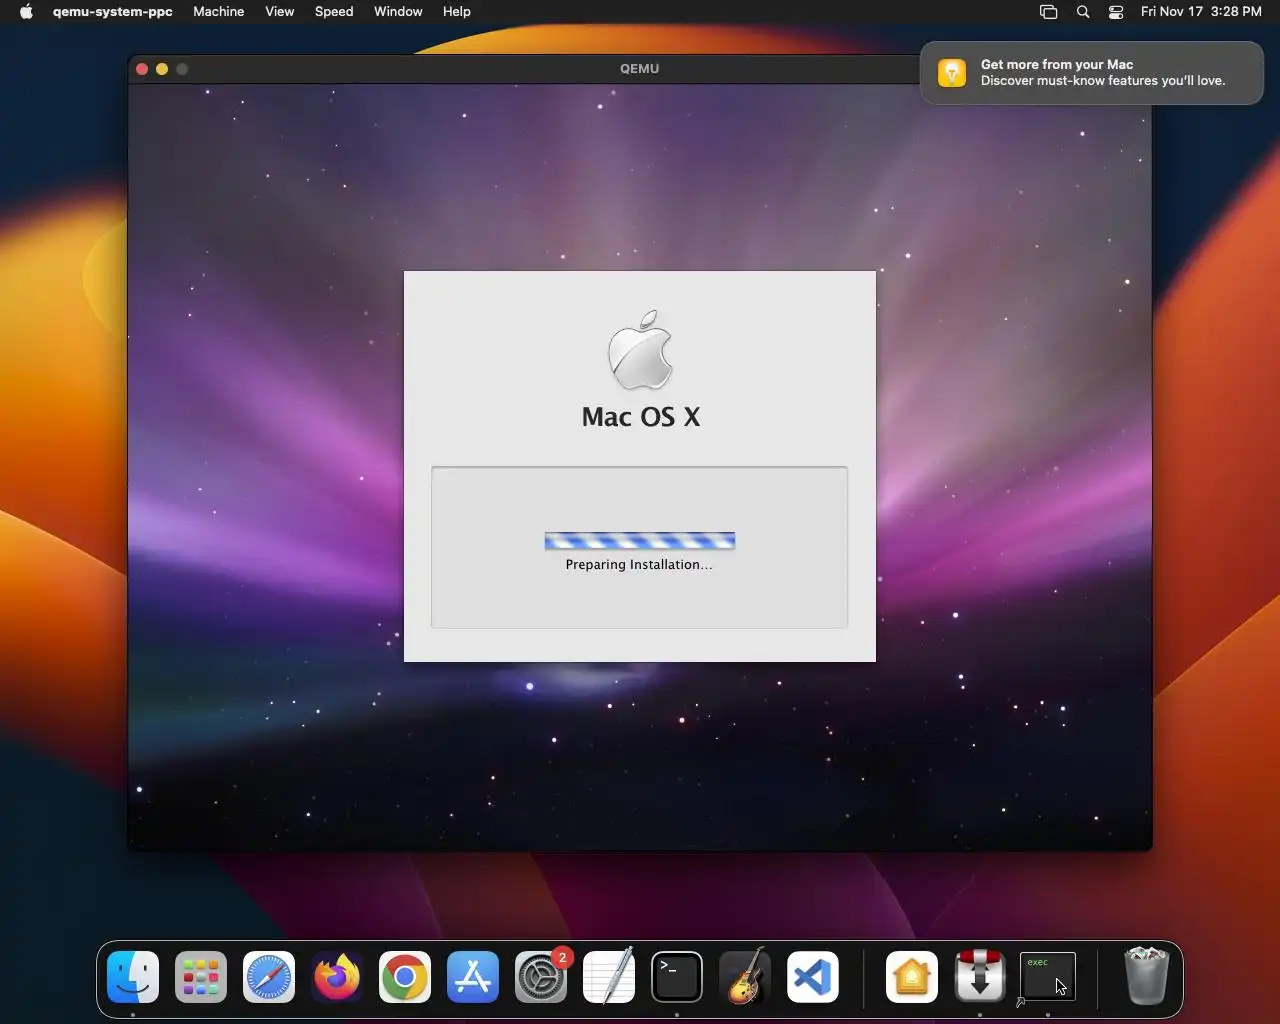The width and height of the screenshot is (1280, 1024).
Task: Click the QEMU window title bar
Action: pos(640,69)
